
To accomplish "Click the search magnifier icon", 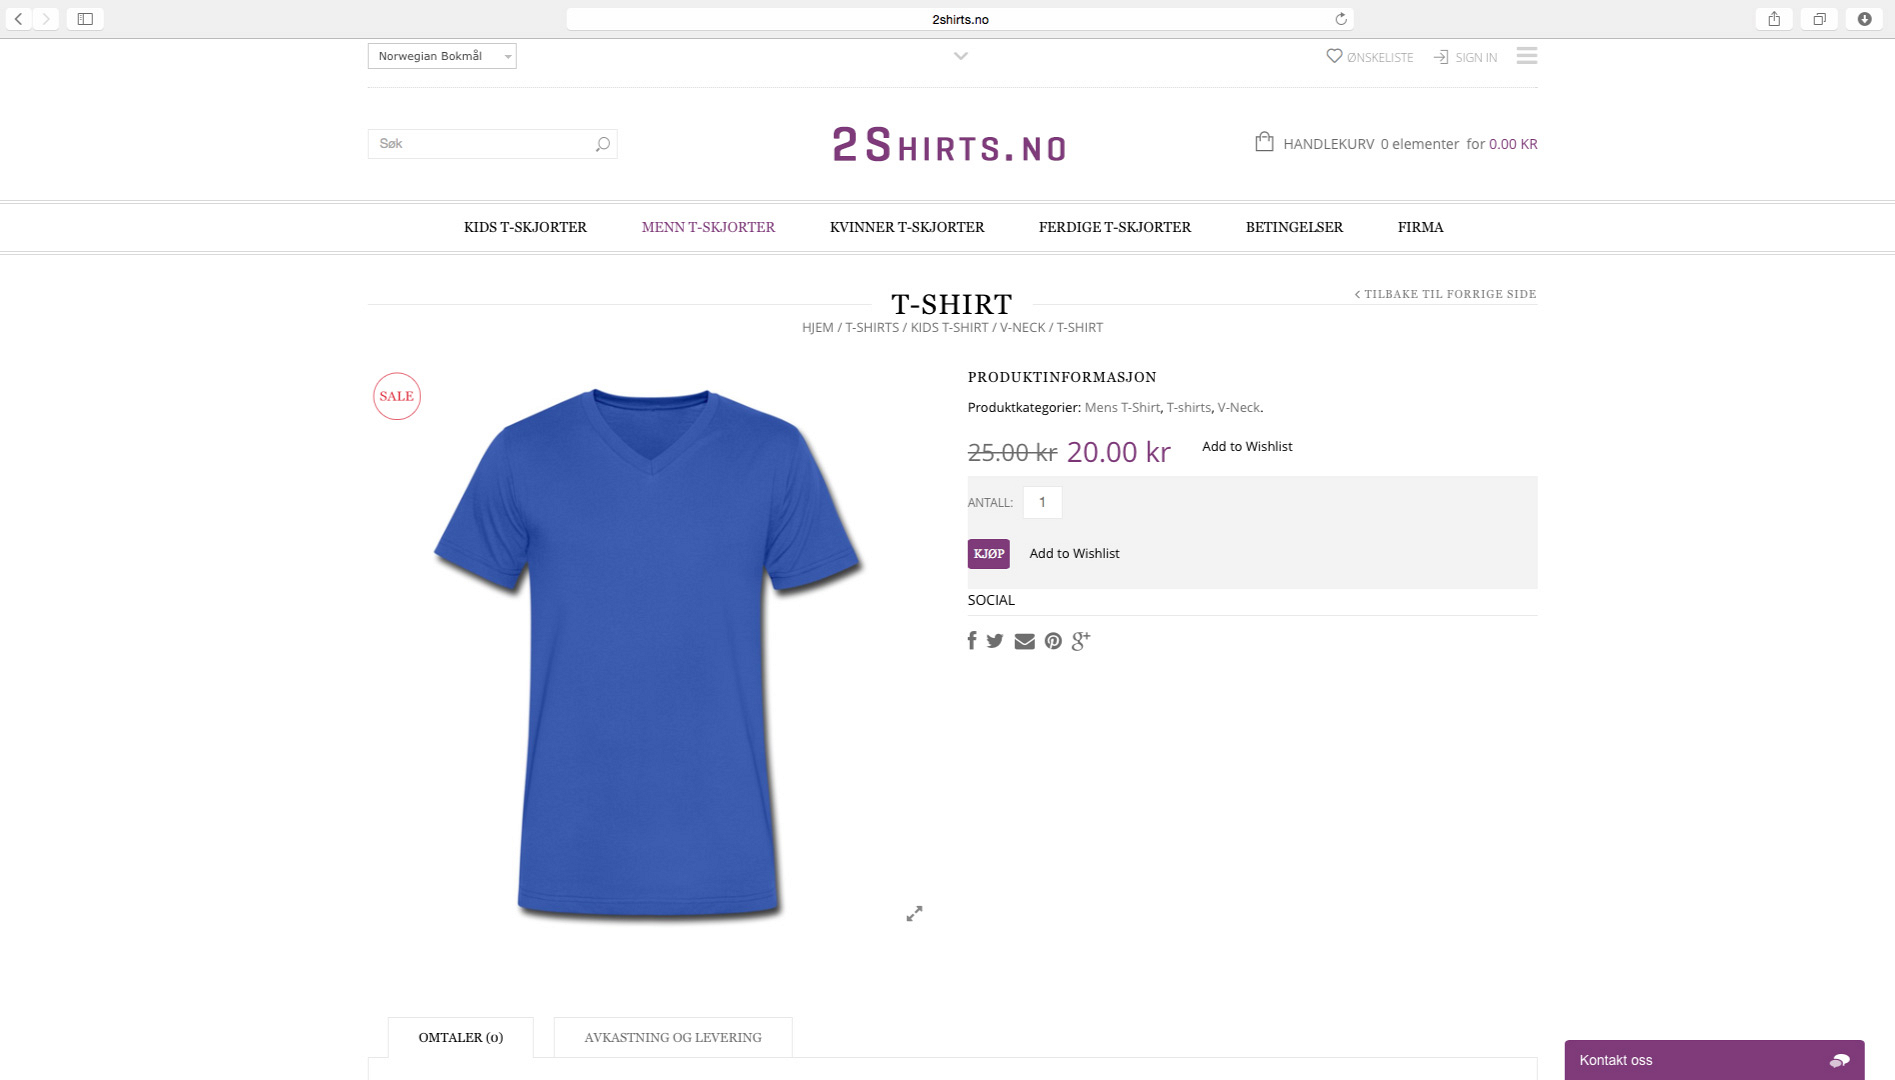I will pyautogui.click(x=603, y=144).
